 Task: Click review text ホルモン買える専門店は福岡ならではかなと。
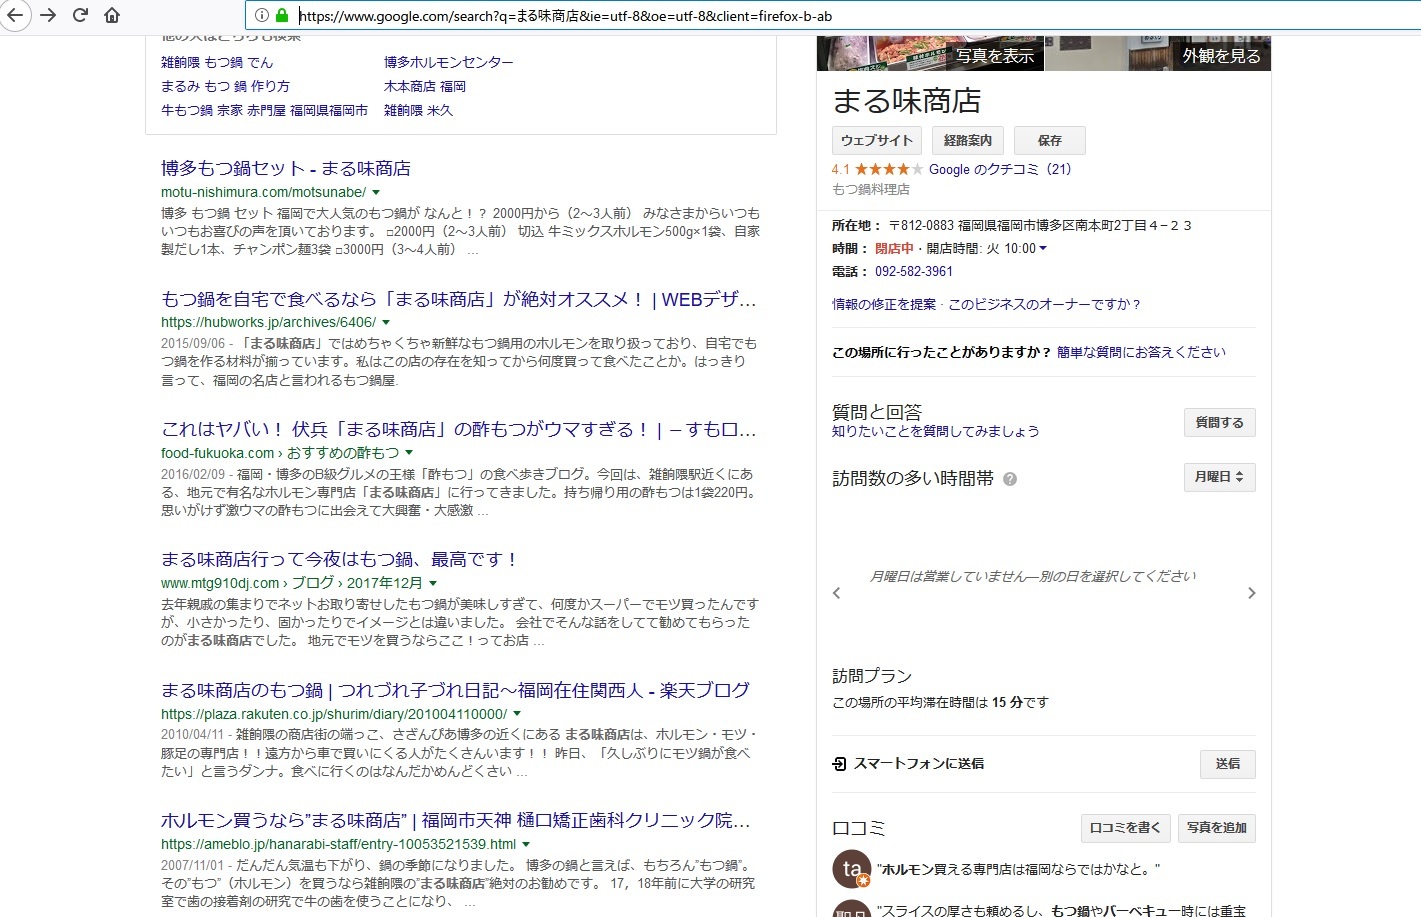(1018, 870)
